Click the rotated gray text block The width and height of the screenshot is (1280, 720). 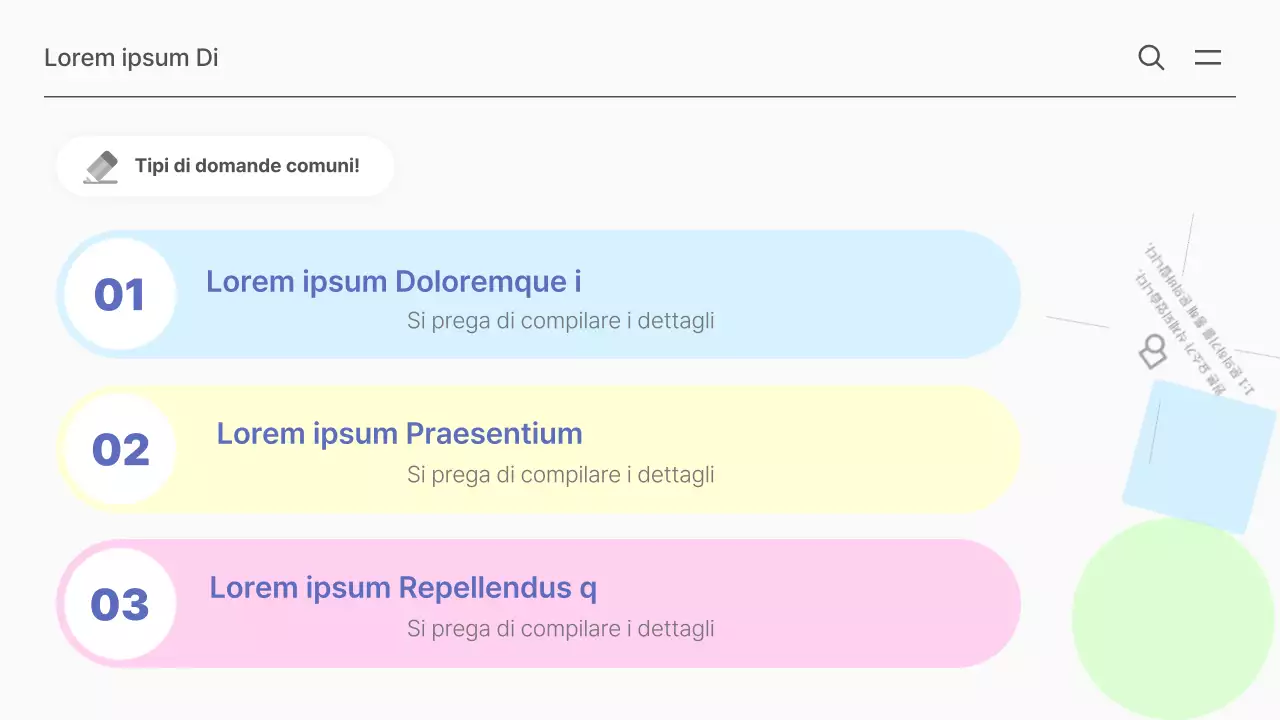pos(1195,315)
